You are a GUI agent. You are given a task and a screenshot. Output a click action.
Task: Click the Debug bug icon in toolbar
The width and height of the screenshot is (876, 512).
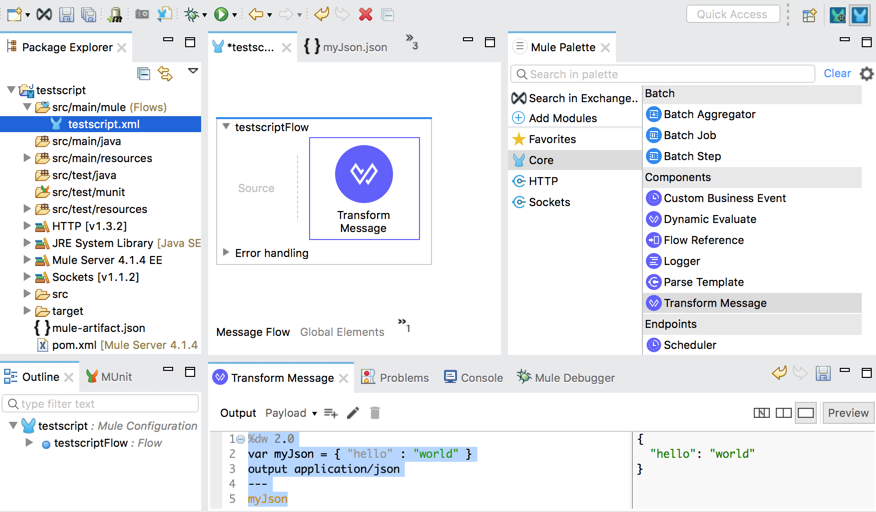191,15
